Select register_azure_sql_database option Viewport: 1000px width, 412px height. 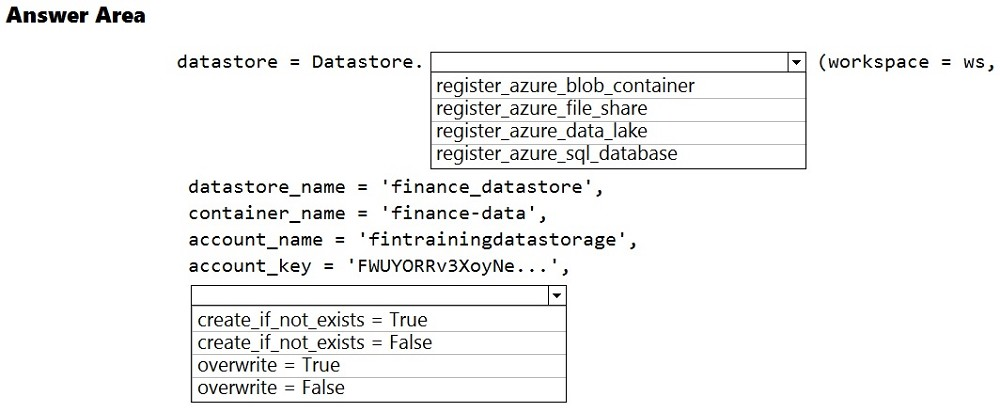coord(557,154)
